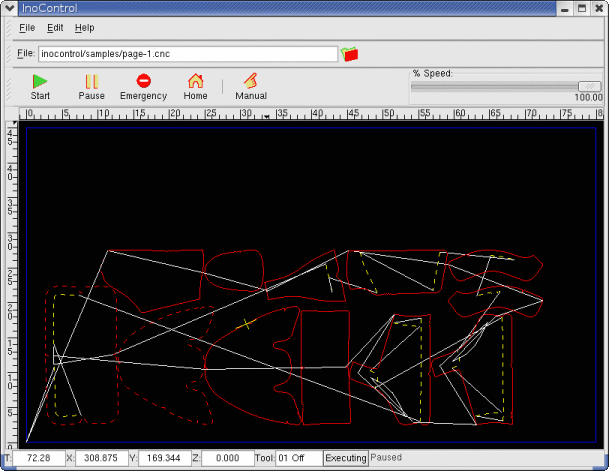The width and height of the screenshot is (609, 471).
Task: Click the Tool 01 Off field
Action: point(298,458)
